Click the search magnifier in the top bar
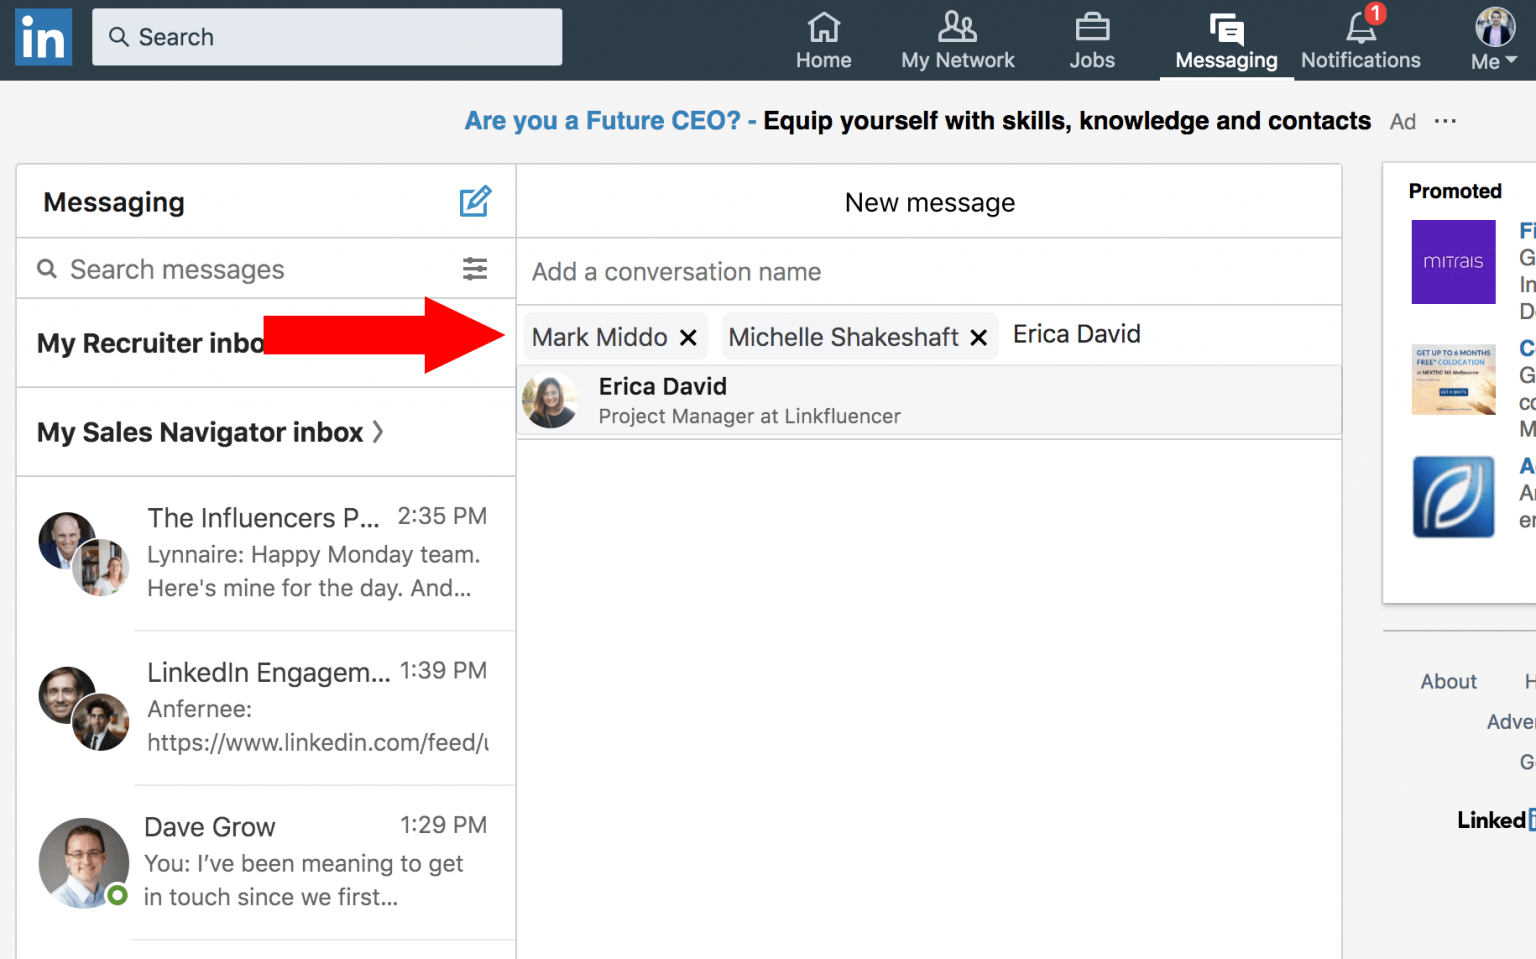Image resolution: width=1536 pixels, height=959 pixels. [x=119, y=36]
